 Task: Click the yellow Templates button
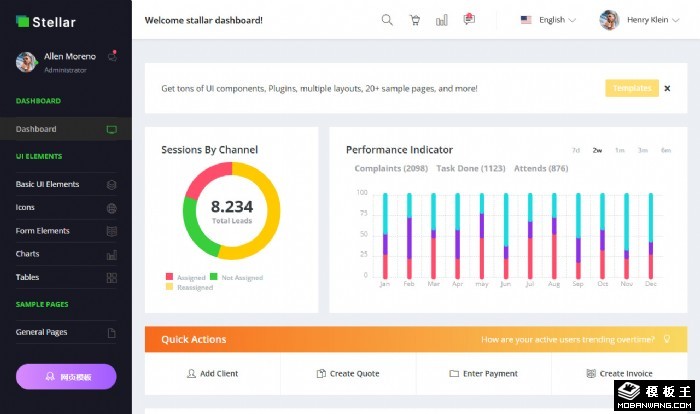pos(632,88)
